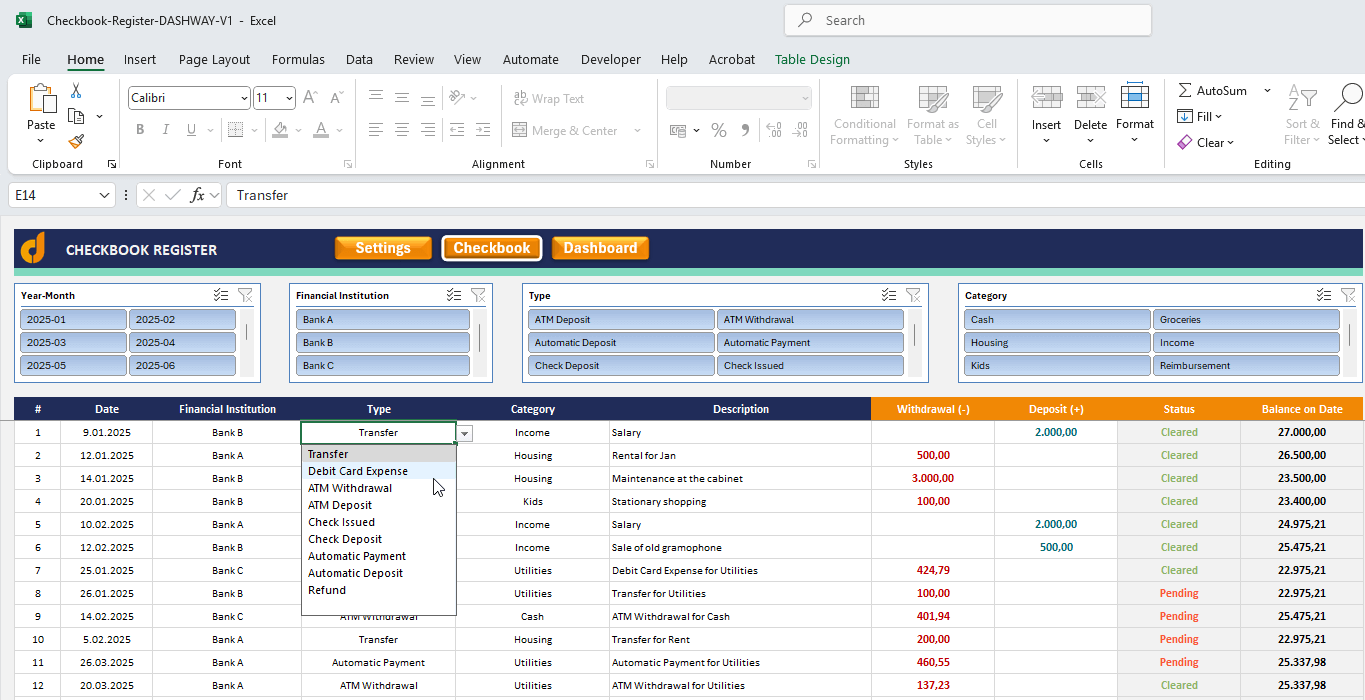This screenshot has height=700, width=1365.
Task: Expand the Clipboard group dialog launcher
Action: coord(111,164)
